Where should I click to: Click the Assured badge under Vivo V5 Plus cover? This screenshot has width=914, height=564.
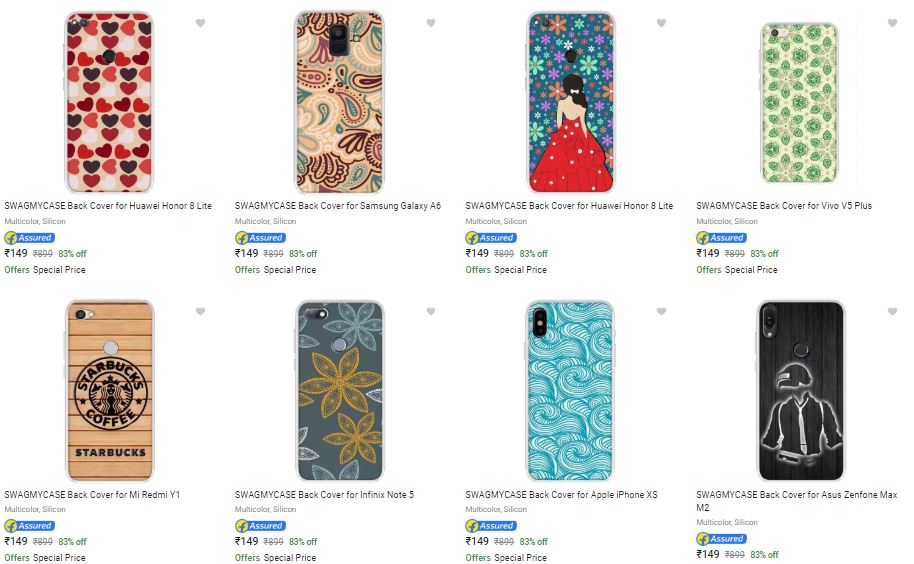click(722, 238)
